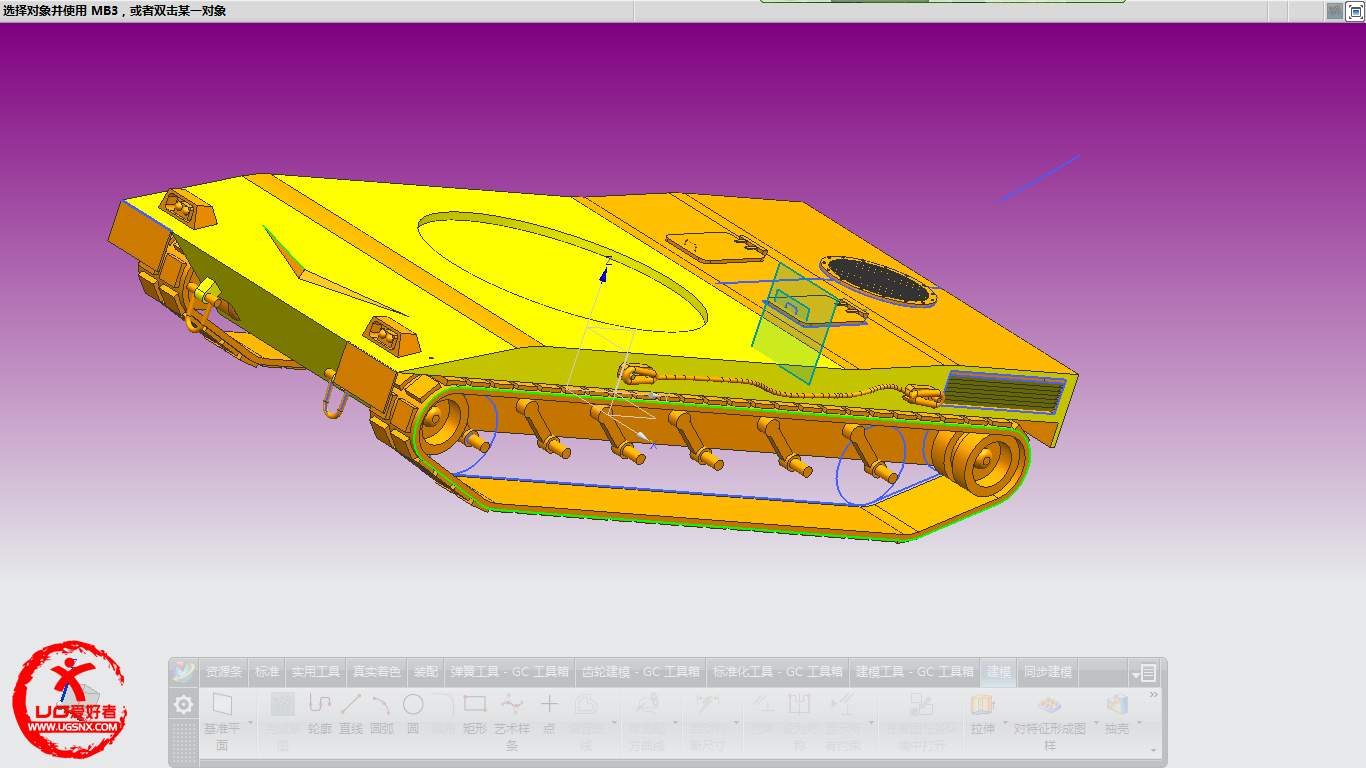Open 标准化工具 - GC 工具箱 tab
The width and height of the screenshot is (1366, 768).
pos(778,672)
